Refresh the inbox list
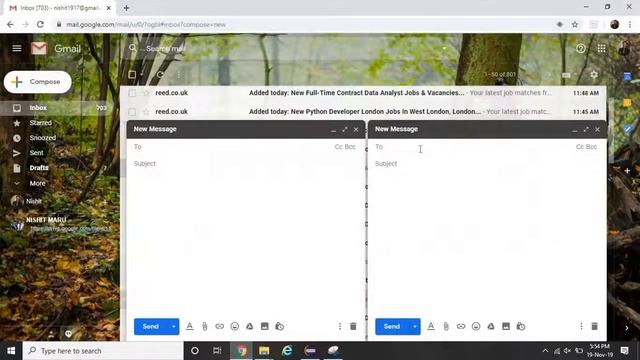This screenshot has width=640, height=360. [x=160, y=75]
